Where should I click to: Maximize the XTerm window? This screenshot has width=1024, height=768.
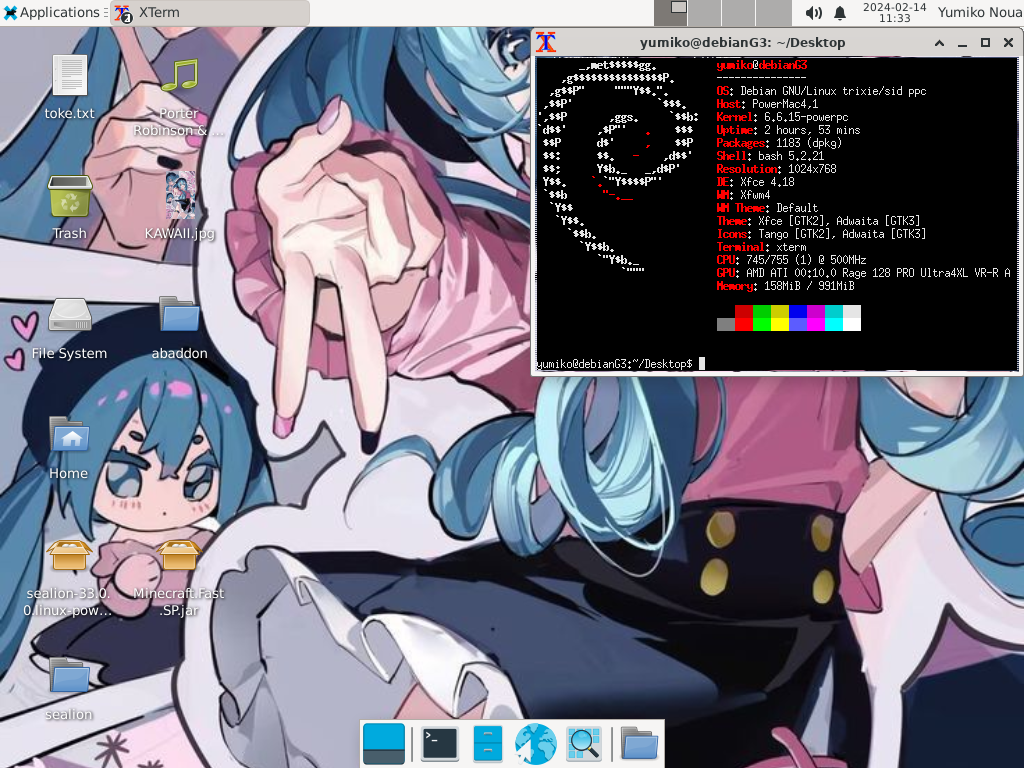[x=985, y=42]
